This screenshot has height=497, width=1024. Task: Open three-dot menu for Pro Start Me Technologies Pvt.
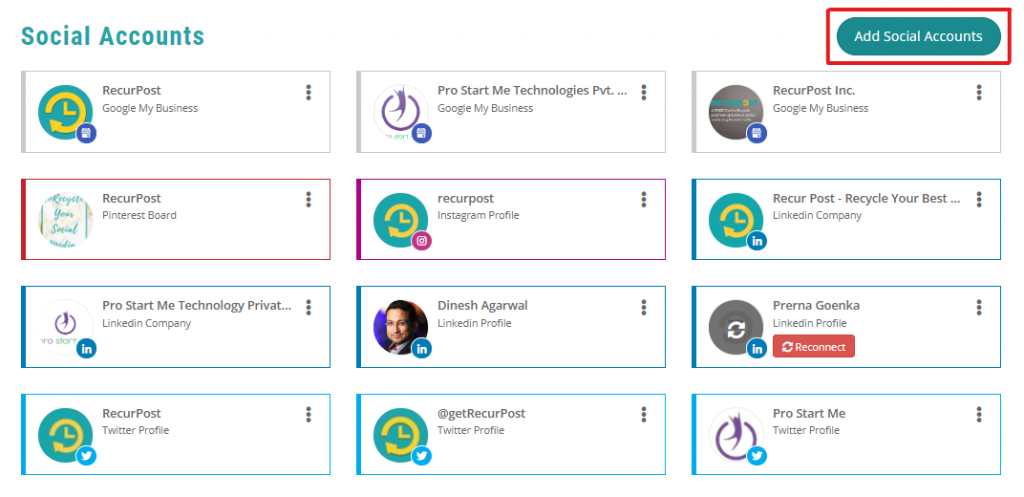(644, 92)
